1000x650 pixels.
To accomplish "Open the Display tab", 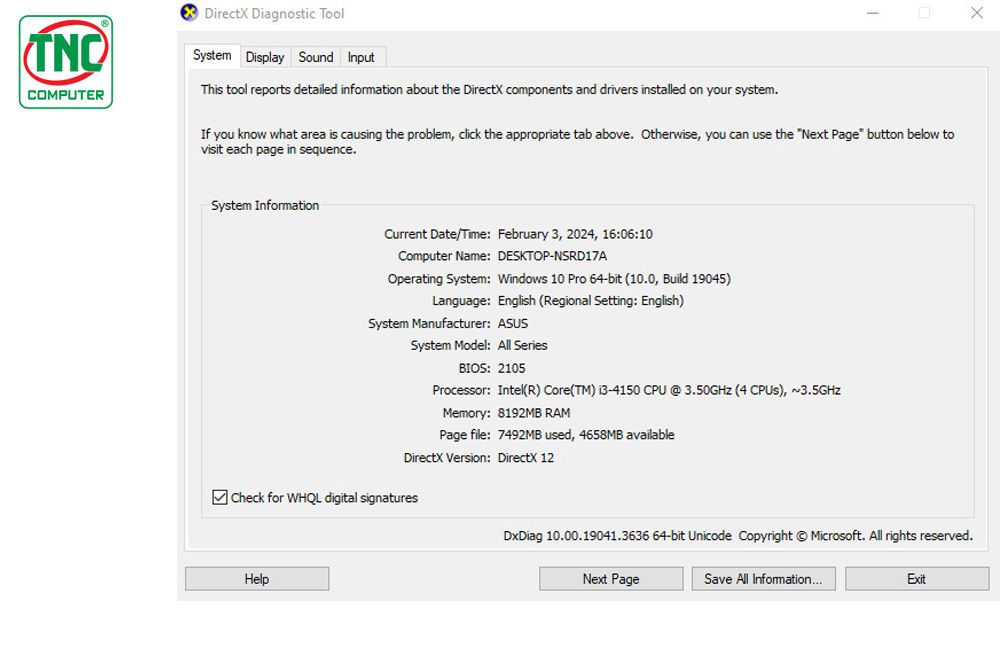I will click(265, 57).
